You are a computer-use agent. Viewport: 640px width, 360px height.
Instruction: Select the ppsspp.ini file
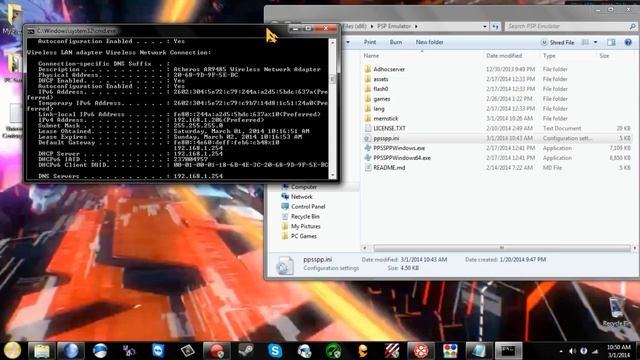[386, 138]
